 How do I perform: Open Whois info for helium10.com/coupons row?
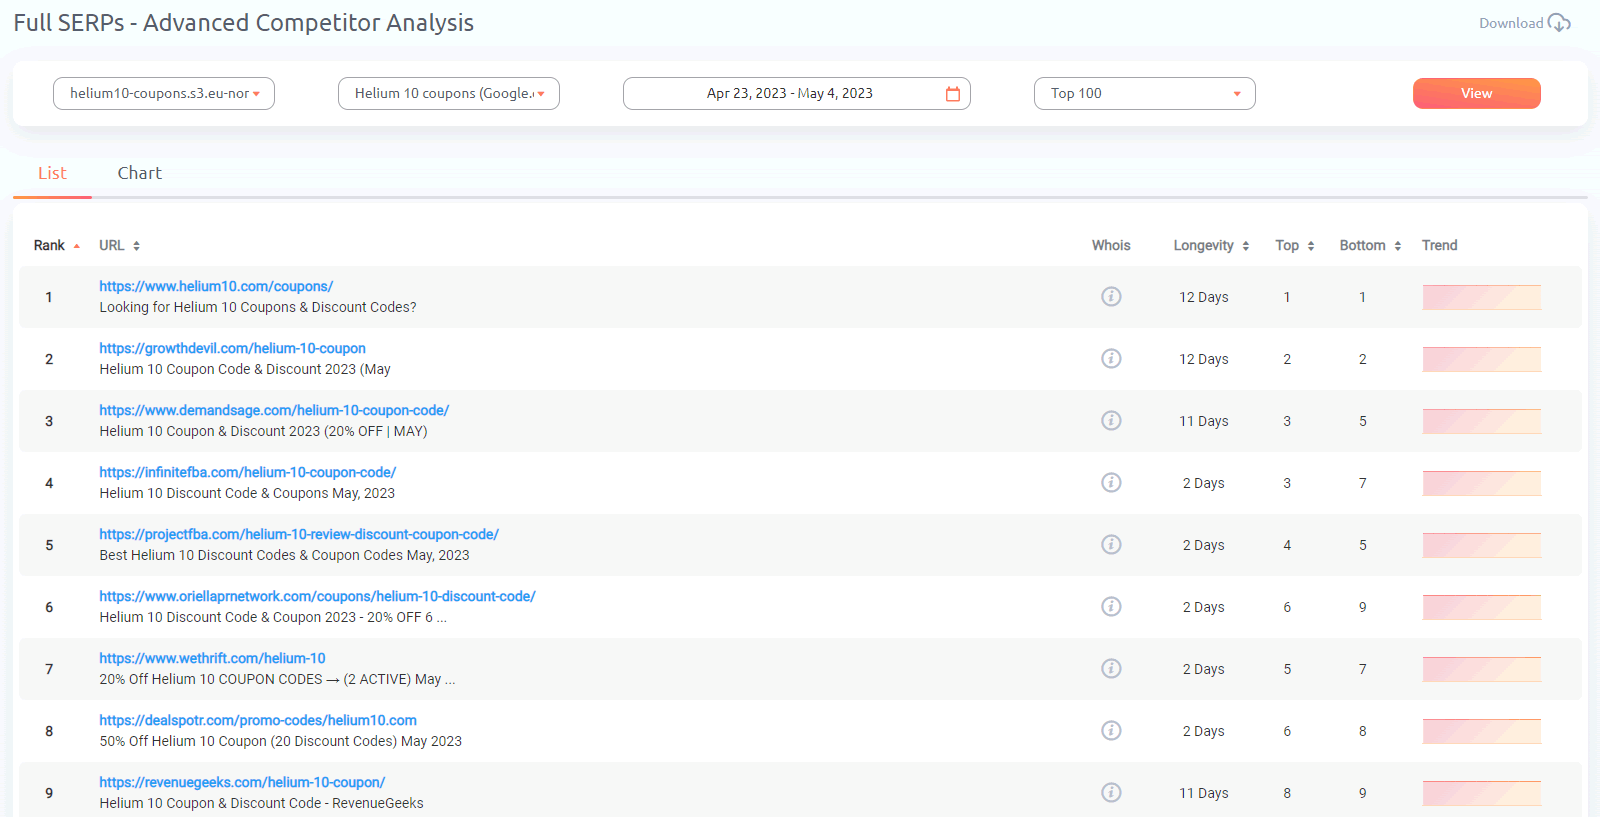(1111, 297)
